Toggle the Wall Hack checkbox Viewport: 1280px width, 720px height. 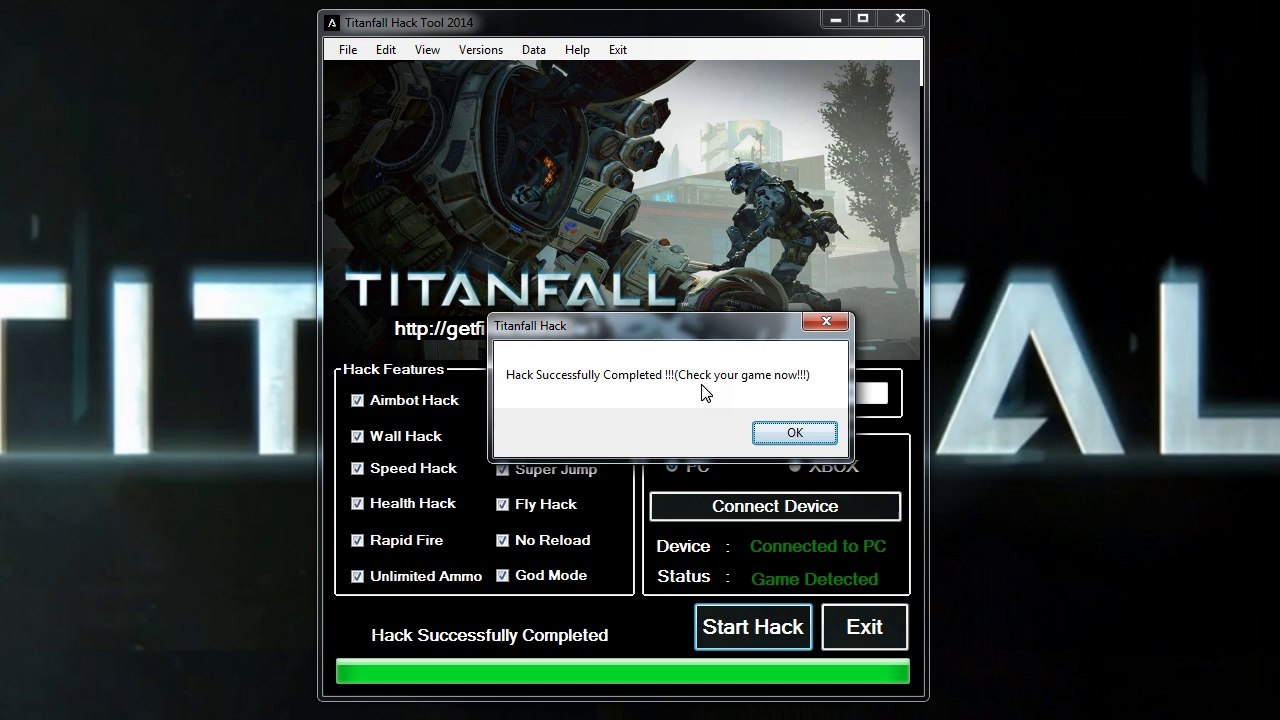(357, 436)
